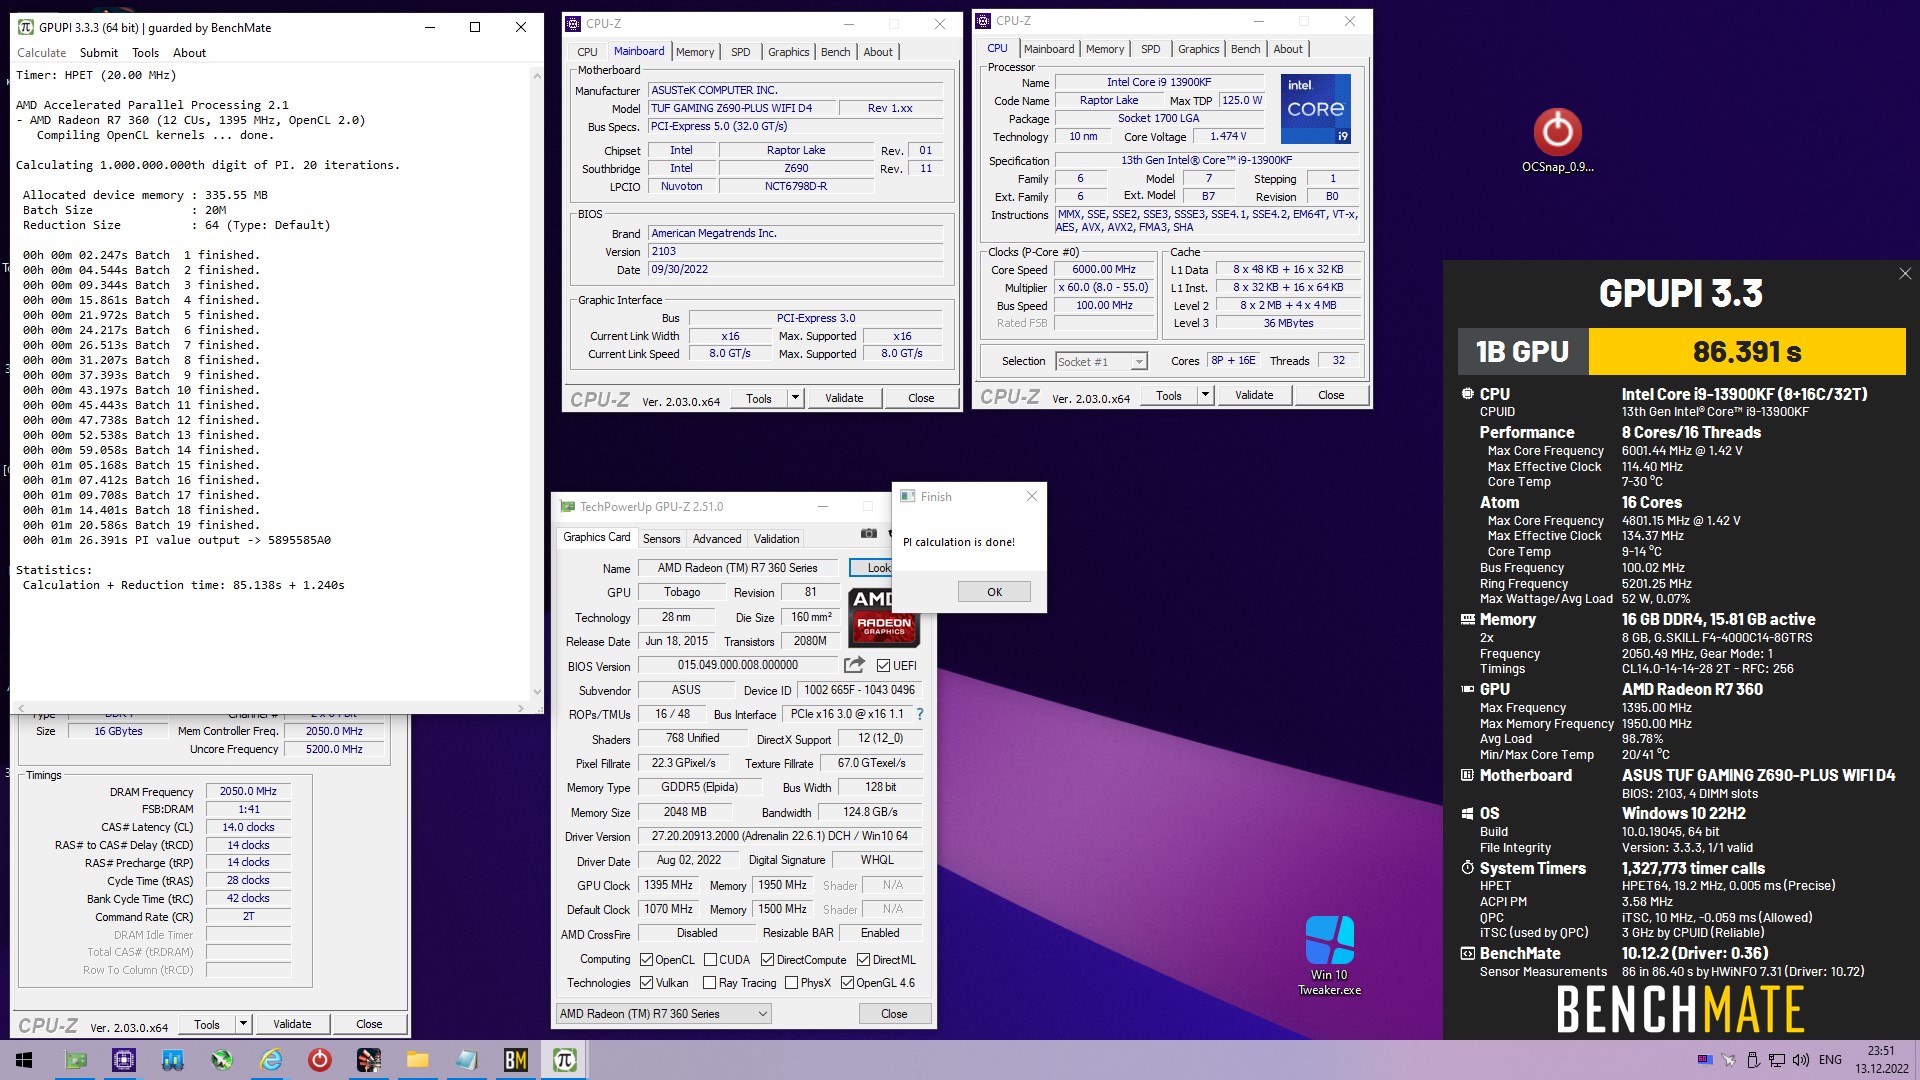Click the ENG language indicator in tray

pos(1830,1060)
